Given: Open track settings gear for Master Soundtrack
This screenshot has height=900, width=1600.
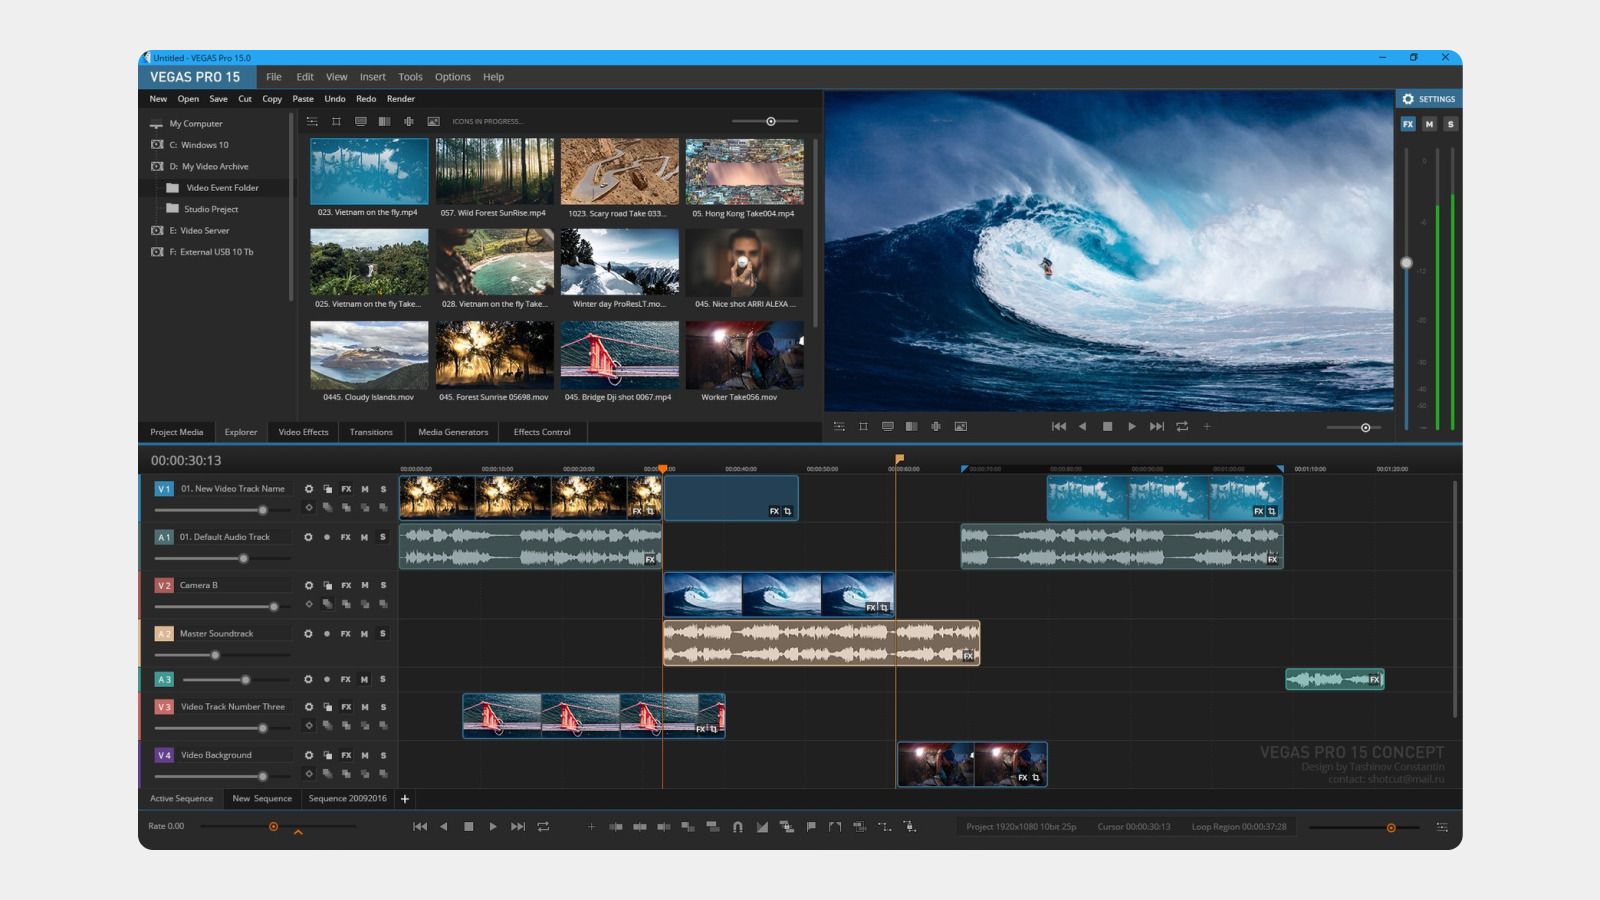Looking at the screenshot, I should 308,634.
